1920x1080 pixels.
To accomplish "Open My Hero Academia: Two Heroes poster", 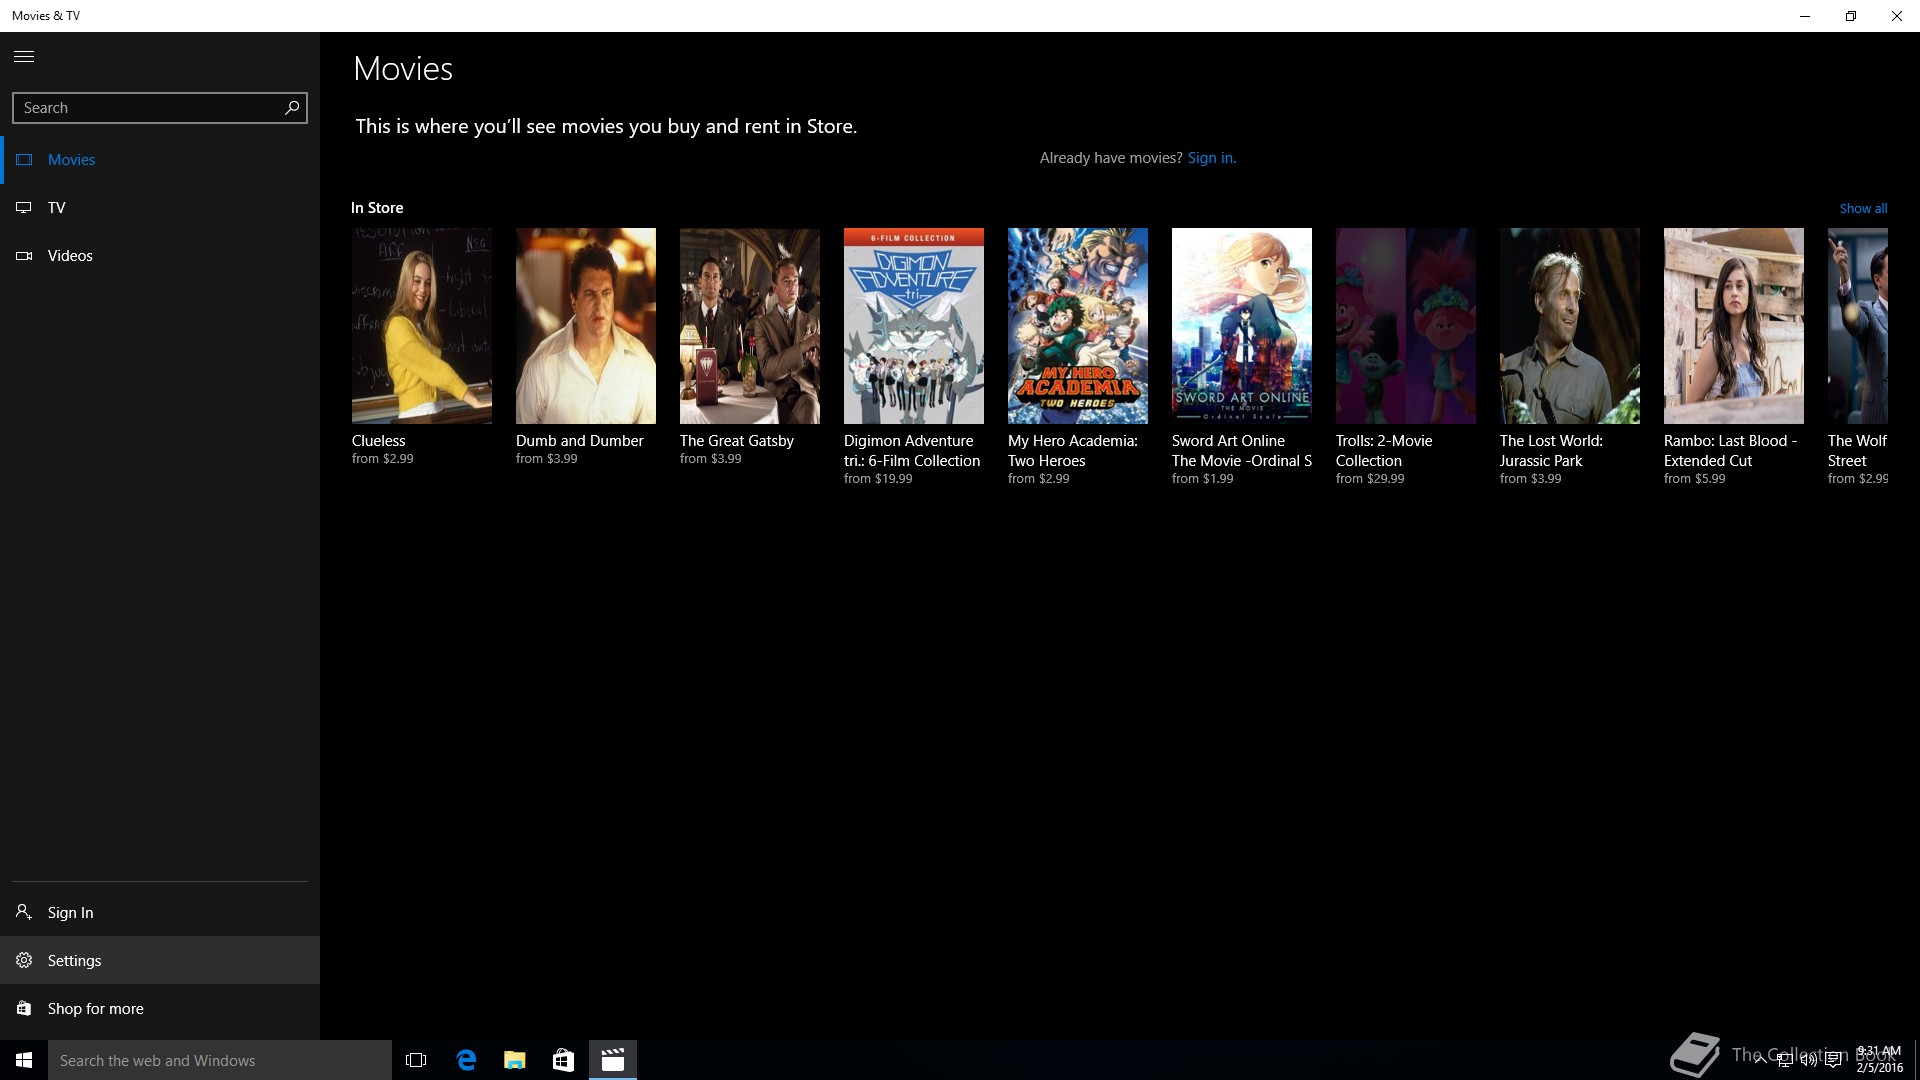I will click(x=1078, y=326).
